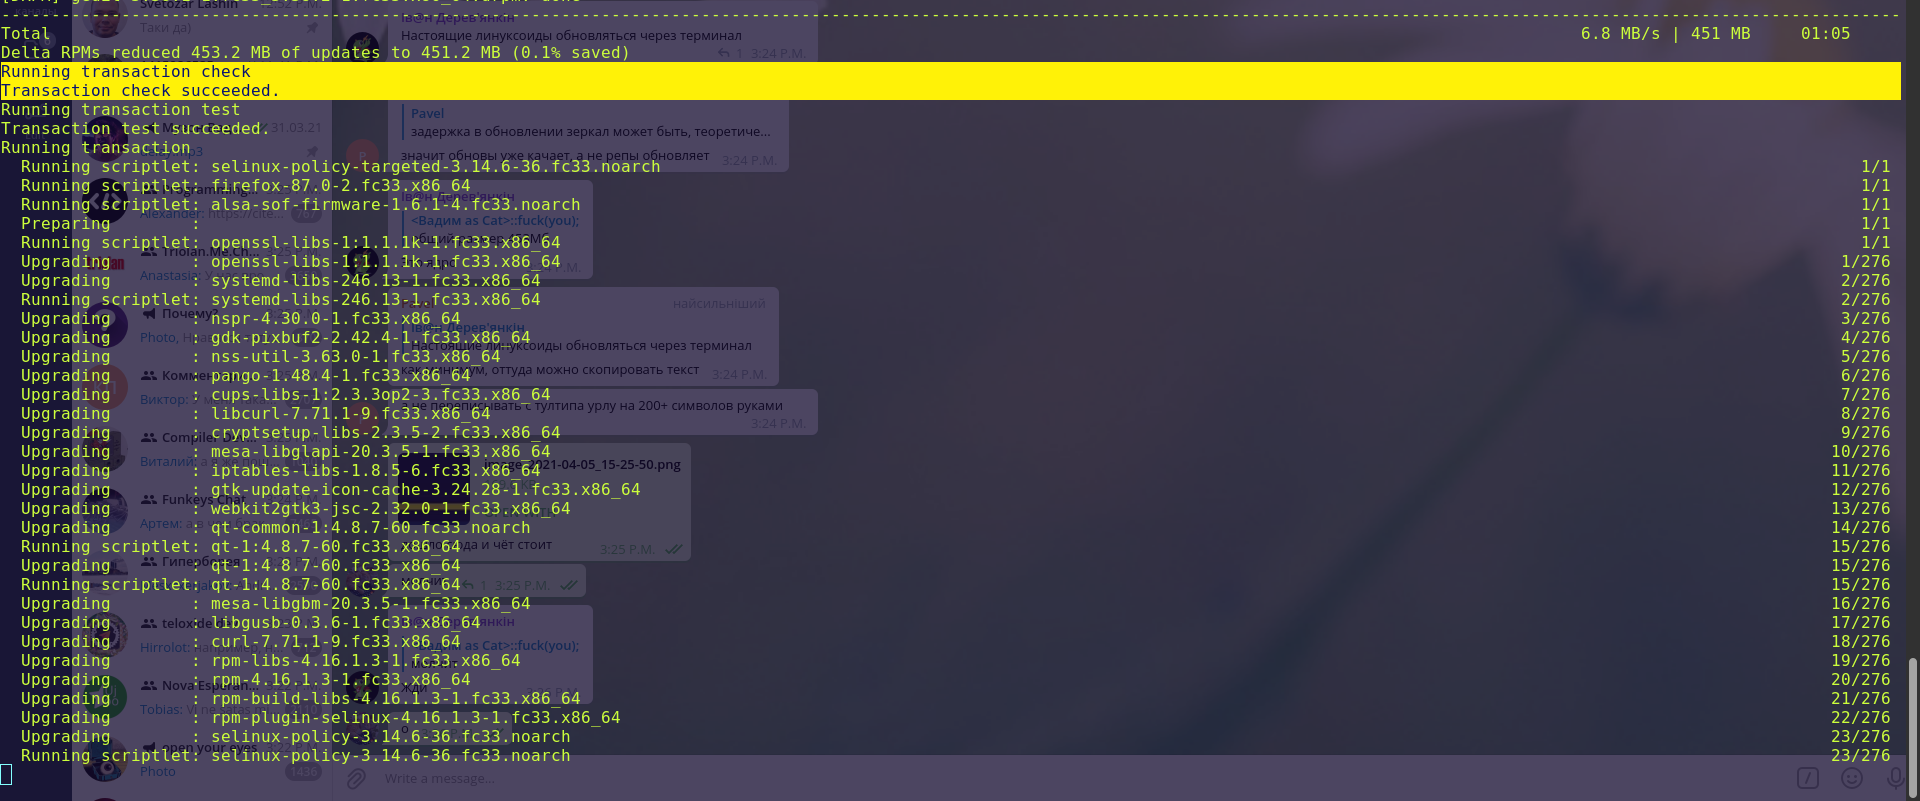Click the highlighted 'Running transaction check' line
The width and height of the screenshot is (1920, 801).
pos(950,72)
